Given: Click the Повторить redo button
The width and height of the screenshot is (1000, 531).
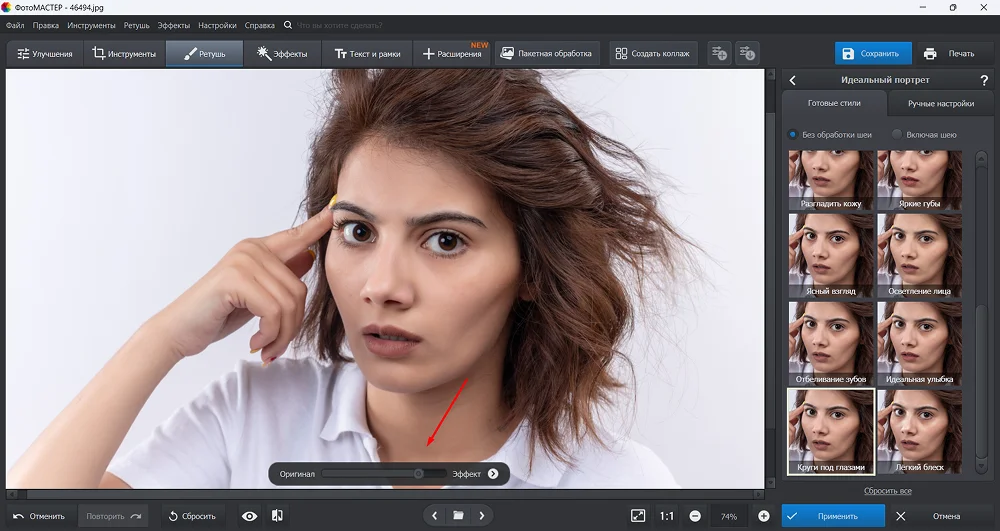Looking at the screenshot, I should 114,516.
